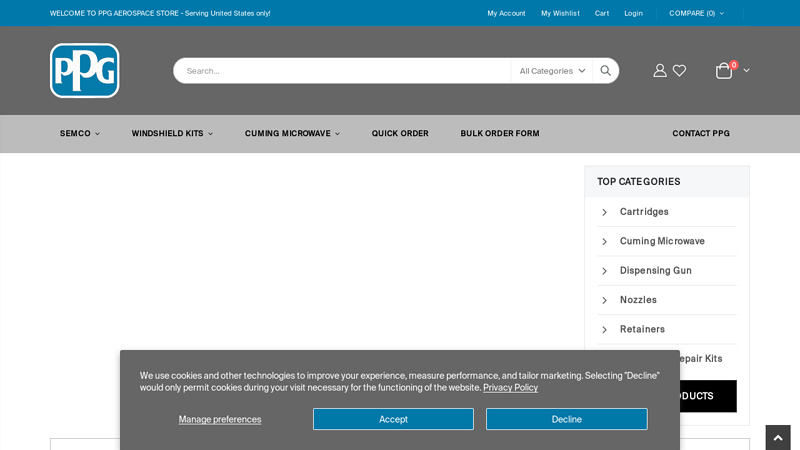Select Retainers category
Screen dimensions: 800x450
[642, 329]
